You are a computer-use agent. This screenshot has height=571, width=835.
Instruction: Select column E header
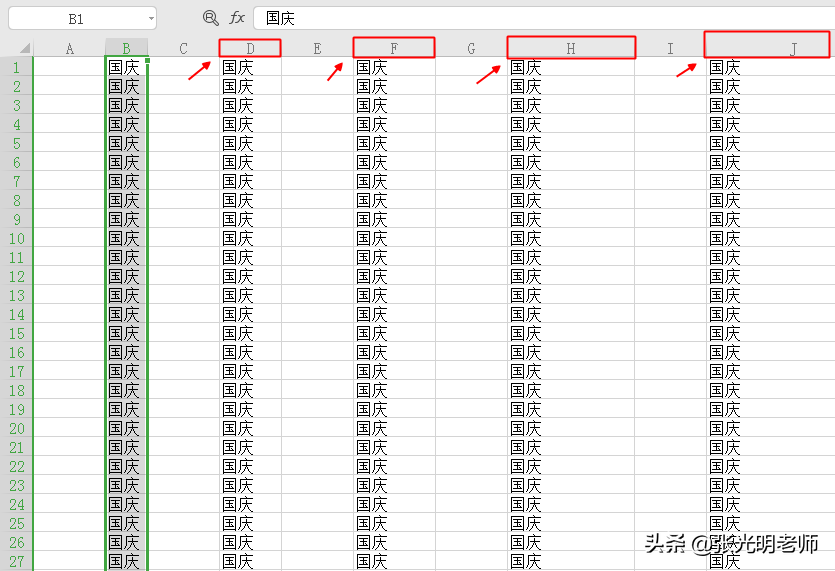pos(317,48)
